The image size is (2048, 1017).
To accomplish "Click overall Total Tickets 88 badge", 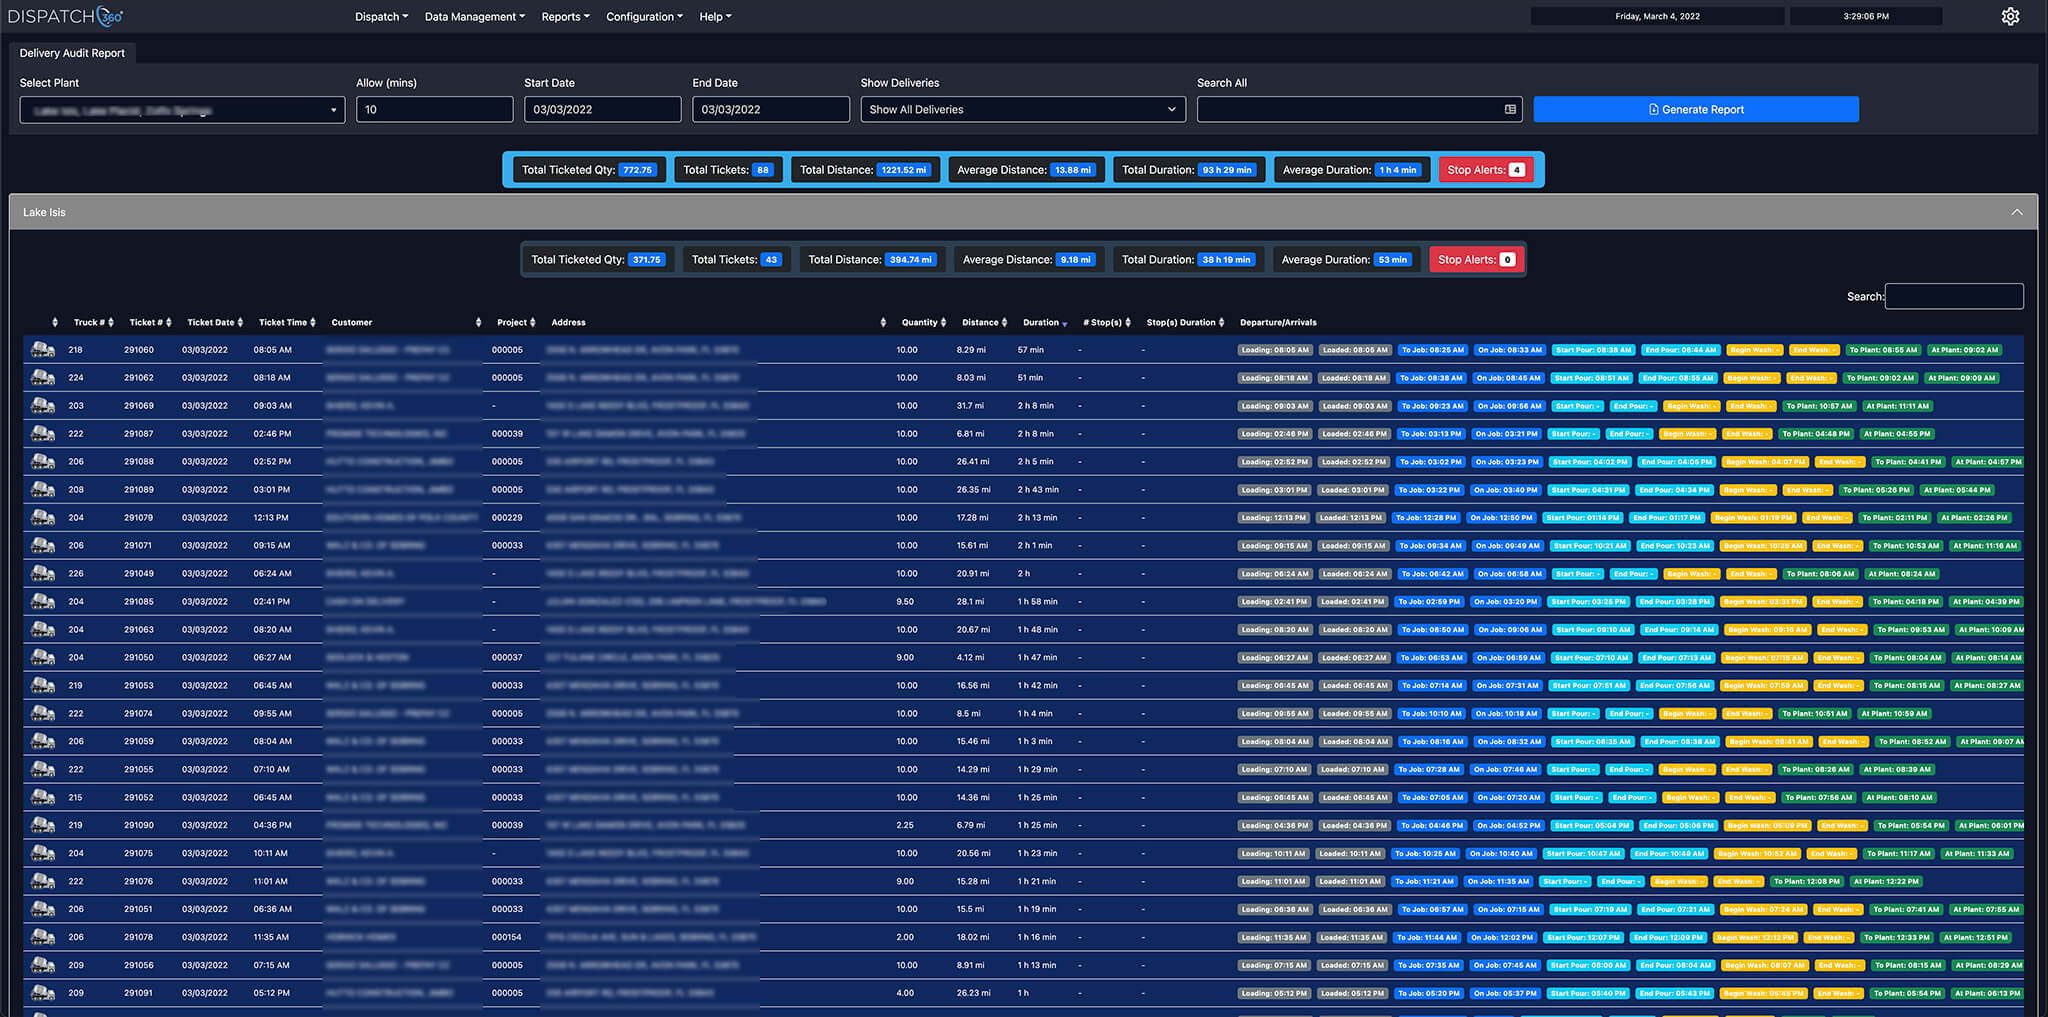I will click(727, 170).
